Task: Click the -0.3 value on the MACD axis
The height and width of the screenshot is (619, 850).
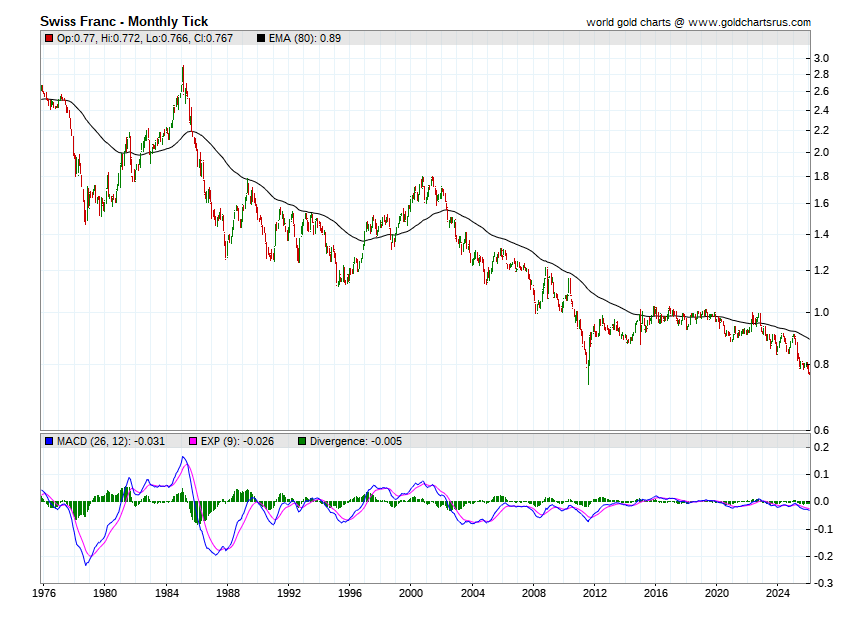Action: (x=820, y=583)
